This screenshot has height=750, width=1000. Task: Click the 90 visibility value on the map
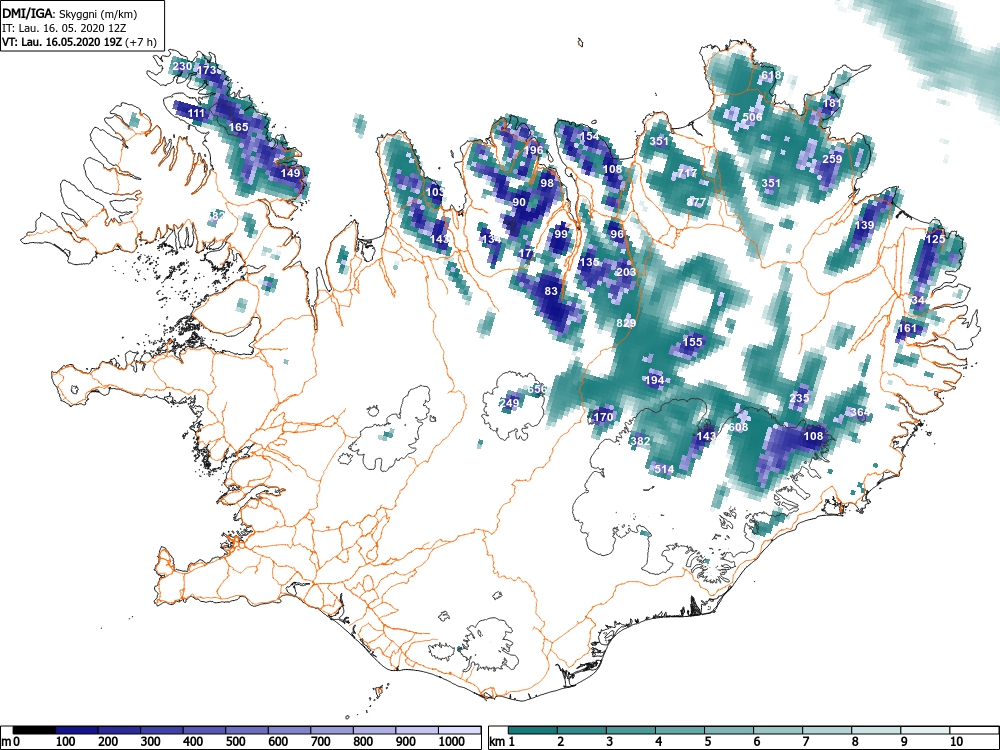coord(519,202)
